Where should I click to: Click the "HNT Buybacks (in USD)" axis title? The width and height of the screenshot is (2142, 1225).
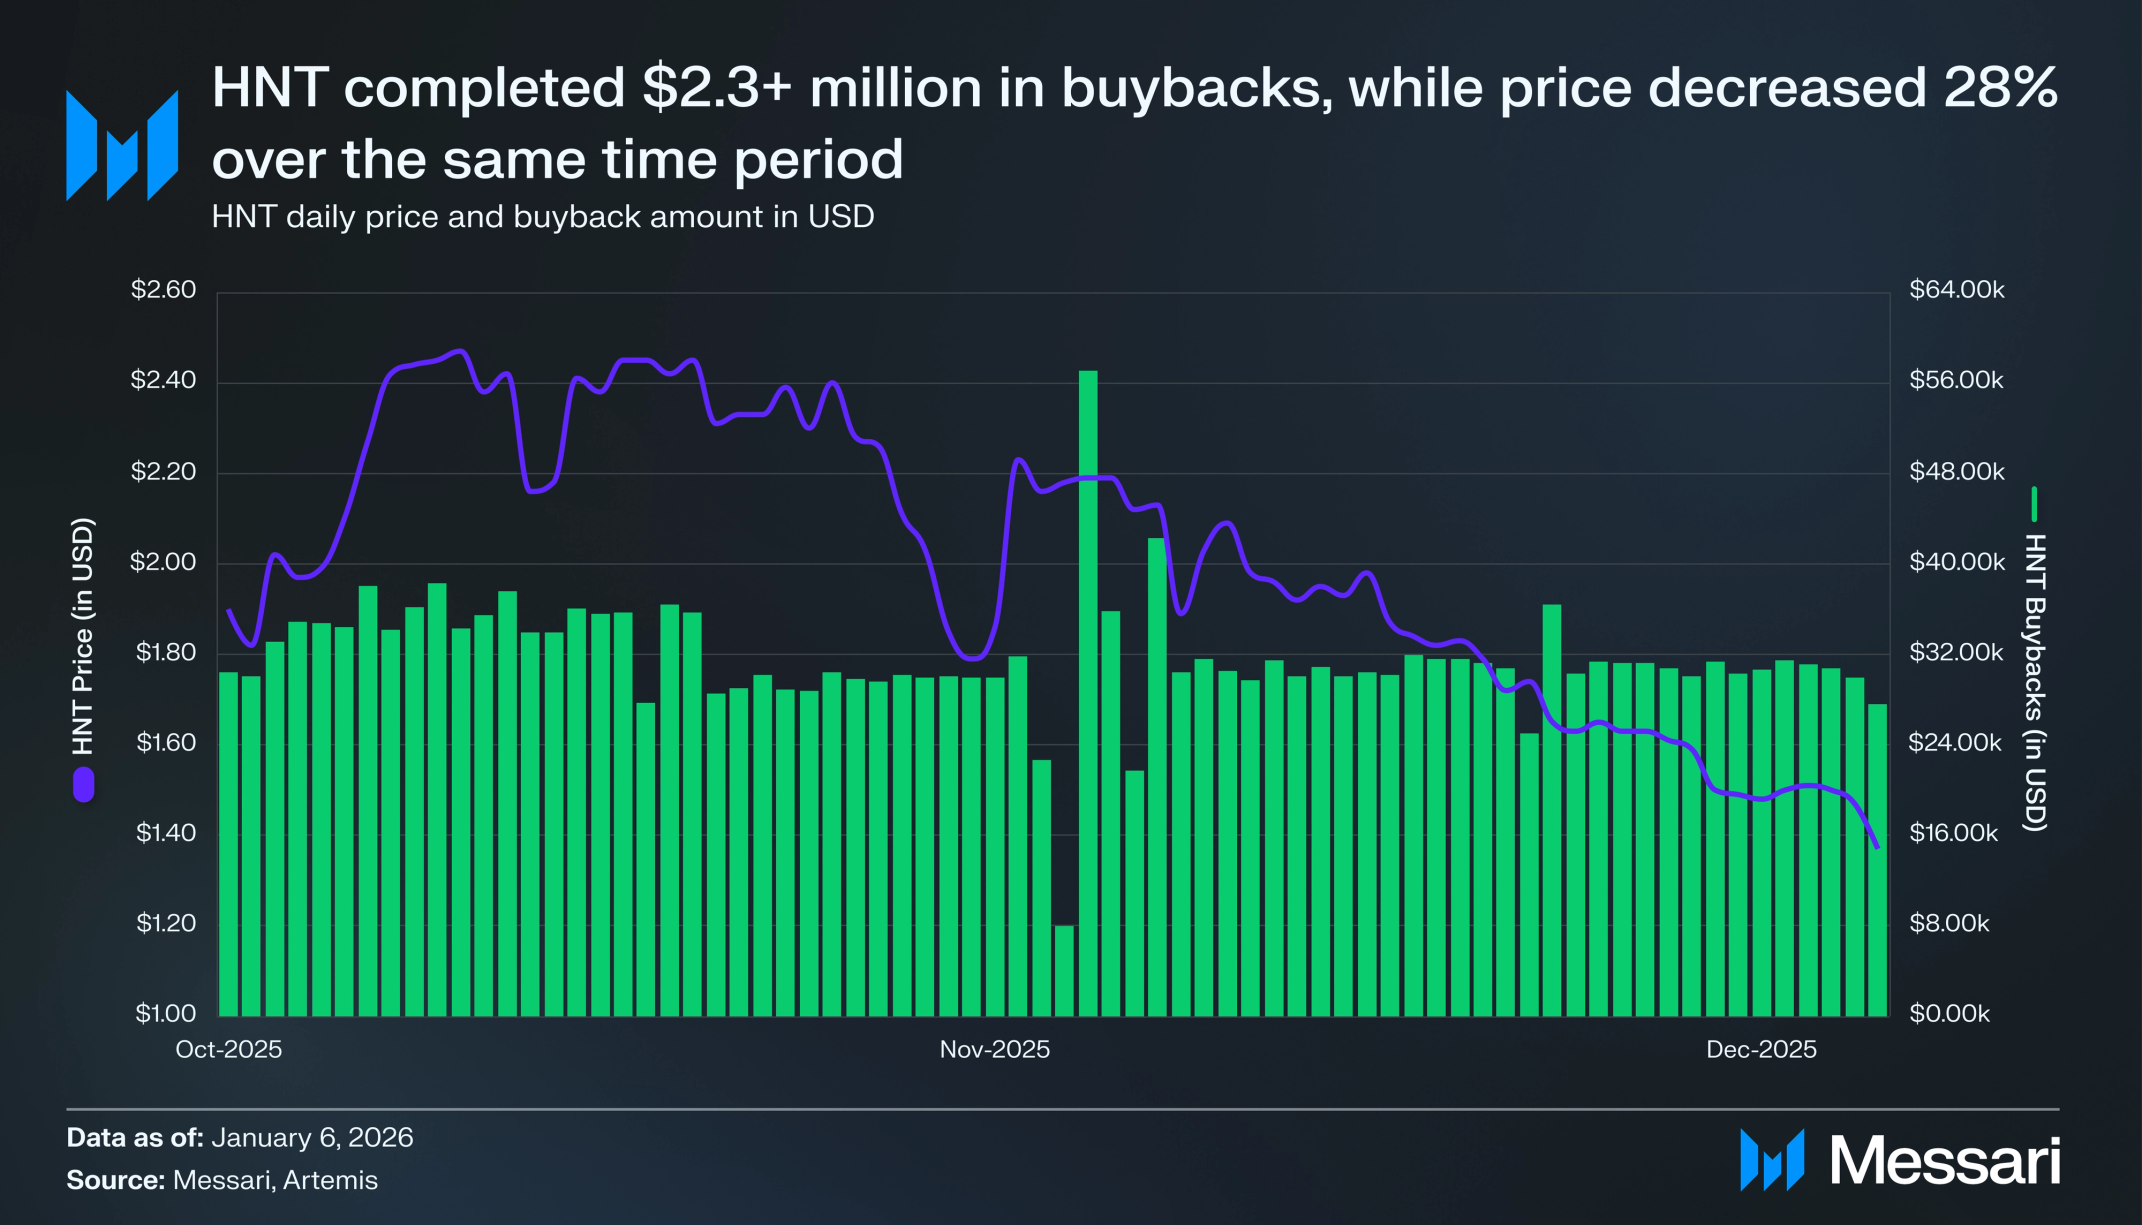coord(2035,683)
